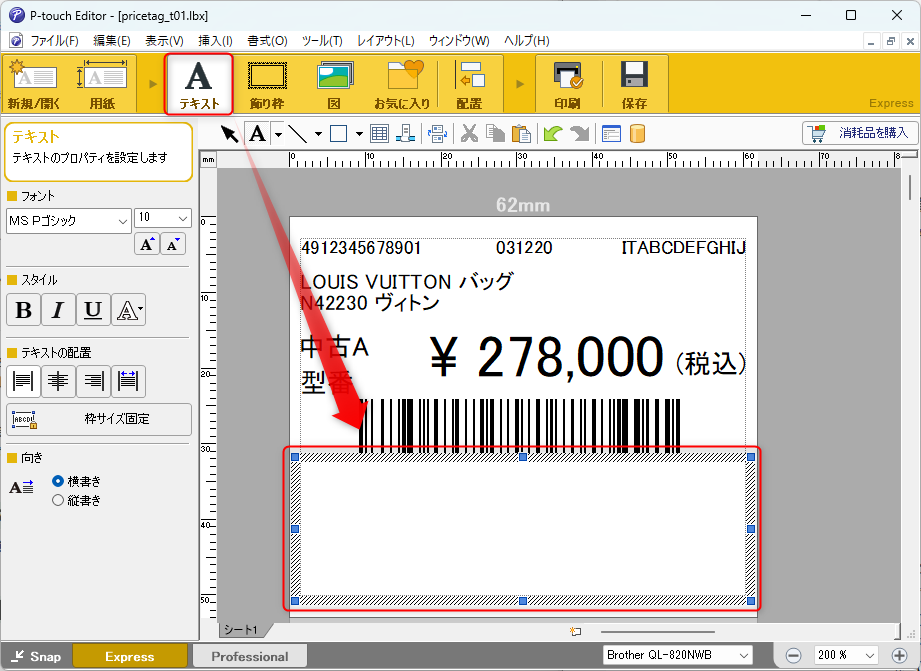Open 新規/開く (New/Open) in ribbon
921x671 pixels.
tap(33, 85)
